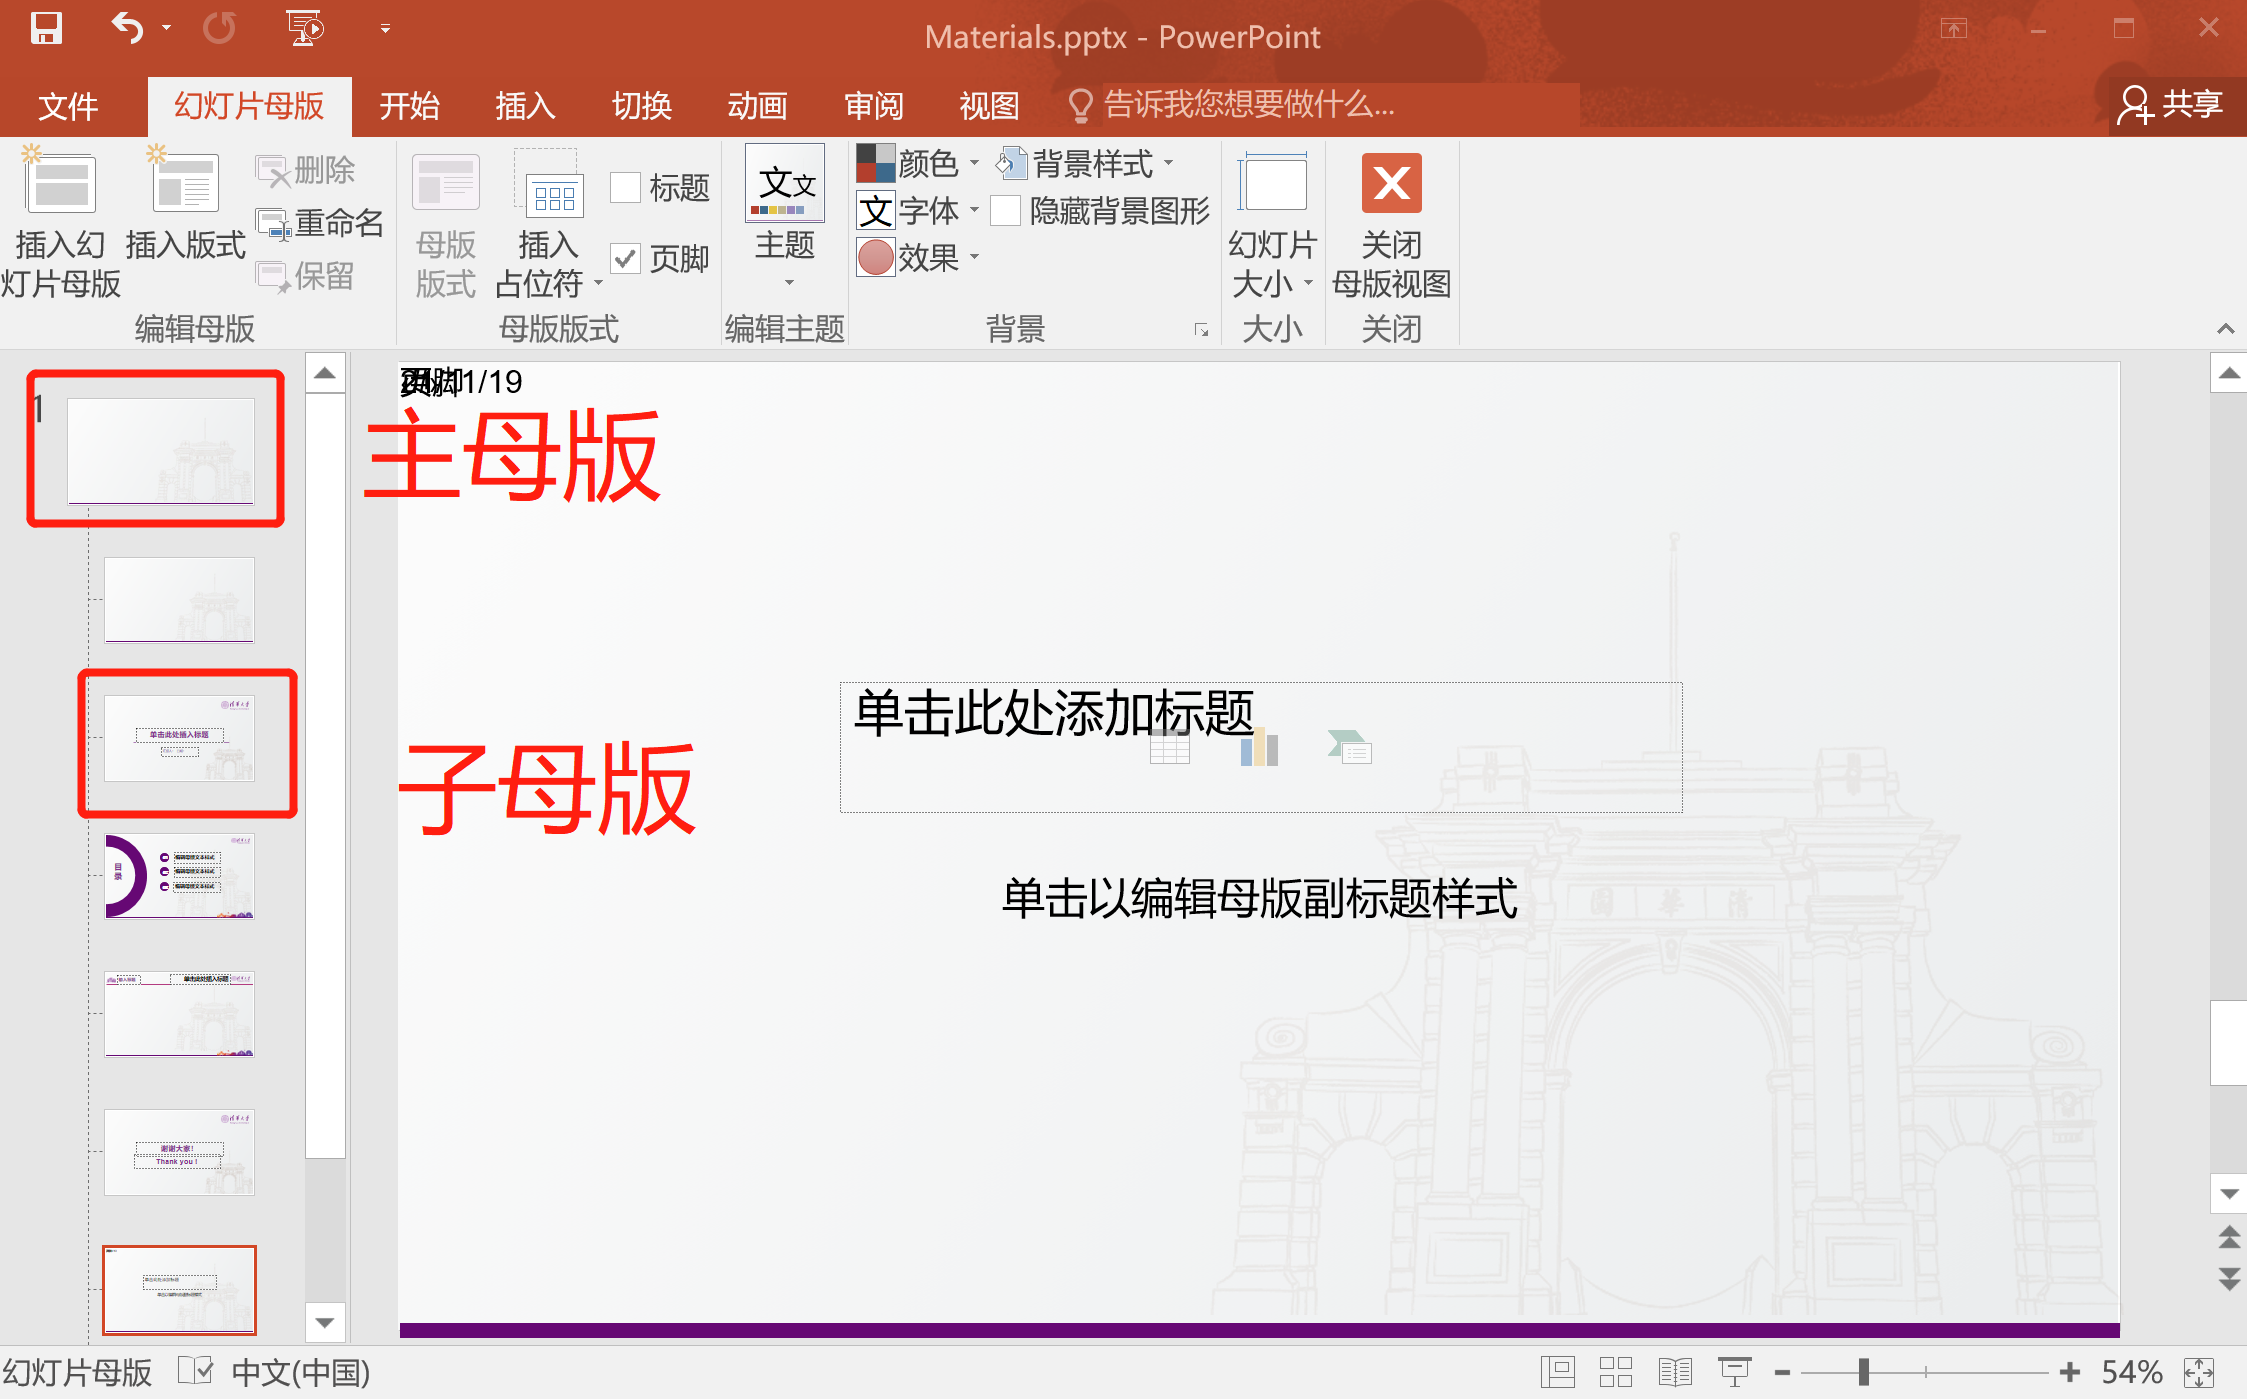The height and width of the screenshot is (1399, 2247).
Task: Open the 主题 themes dropdown
Action: click(x=786, y=219)
